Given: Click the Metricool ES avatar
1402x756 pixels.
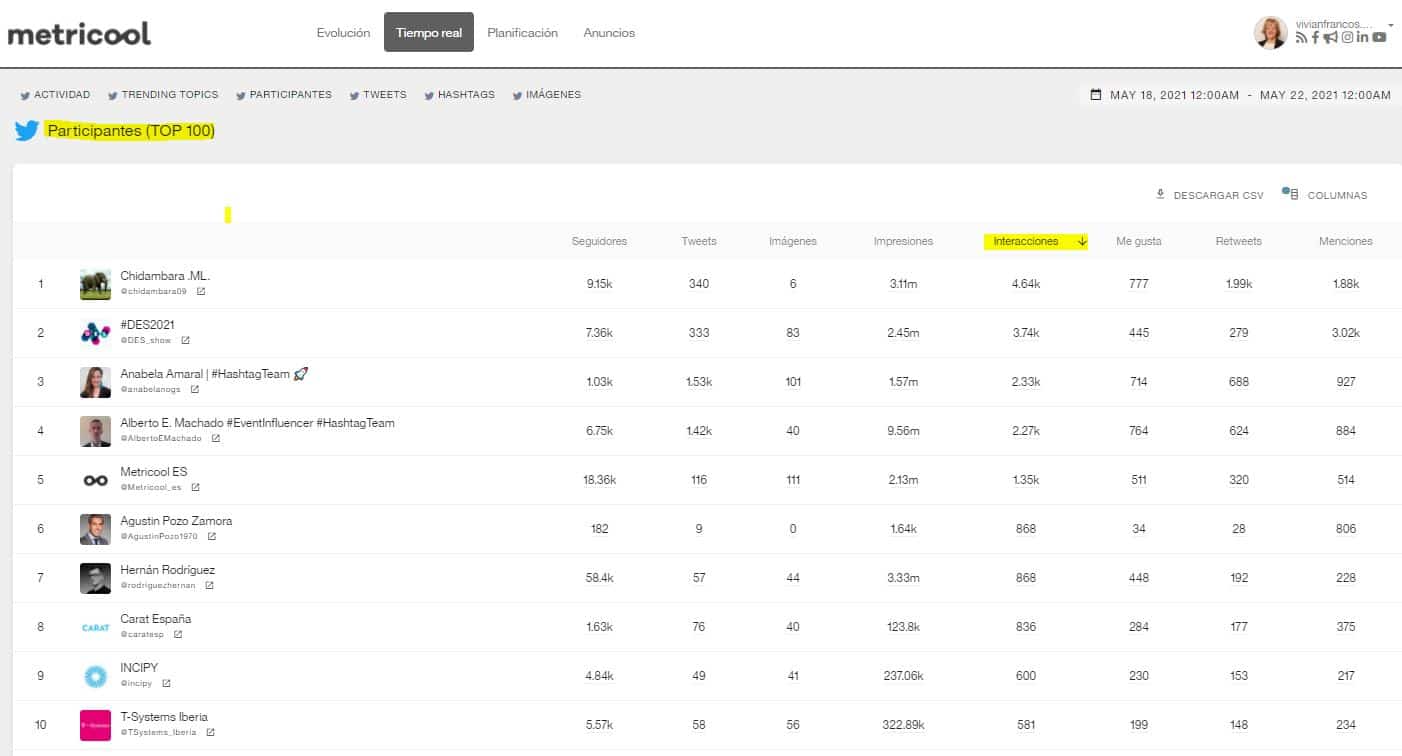Looking at the screenshot, I should tap(96, 480).
